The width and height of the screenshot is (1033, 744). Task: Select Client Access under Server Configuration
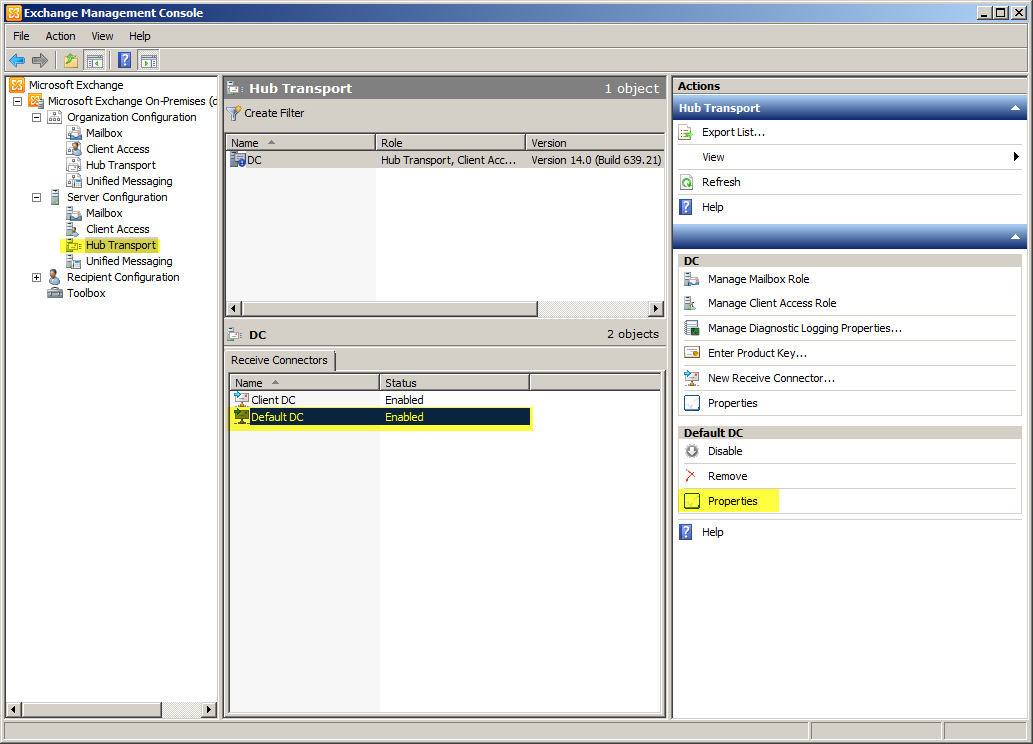tap(117, 229)
